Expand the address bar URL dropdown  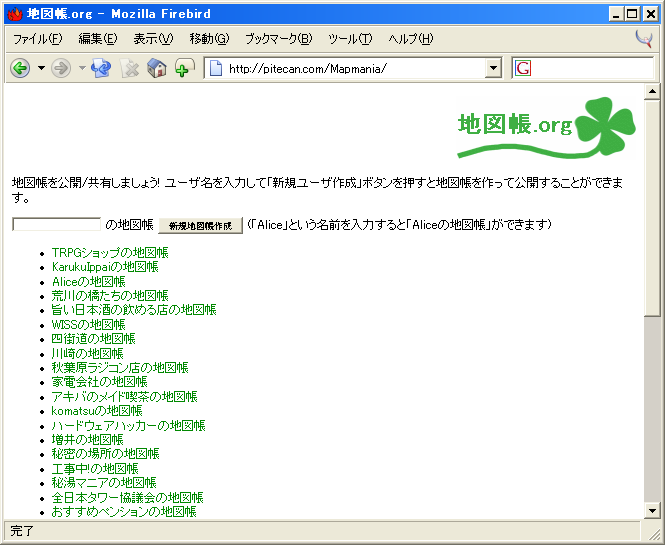tap(493, 68)
